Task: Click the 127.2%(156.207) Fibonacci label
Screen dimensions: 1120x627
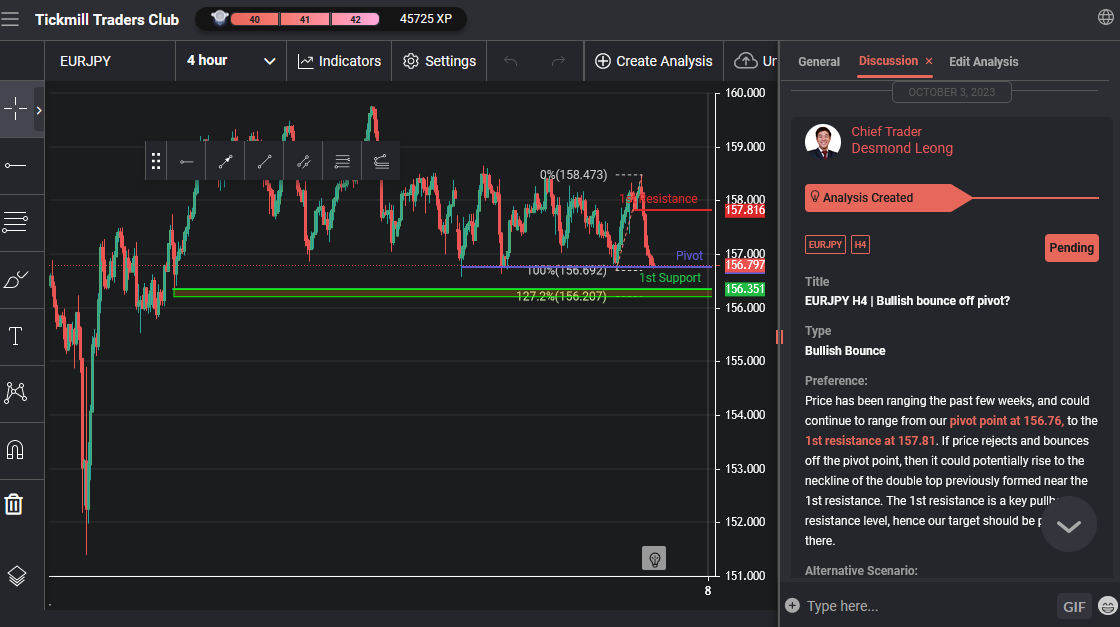Action: click(x=561, y=296)
